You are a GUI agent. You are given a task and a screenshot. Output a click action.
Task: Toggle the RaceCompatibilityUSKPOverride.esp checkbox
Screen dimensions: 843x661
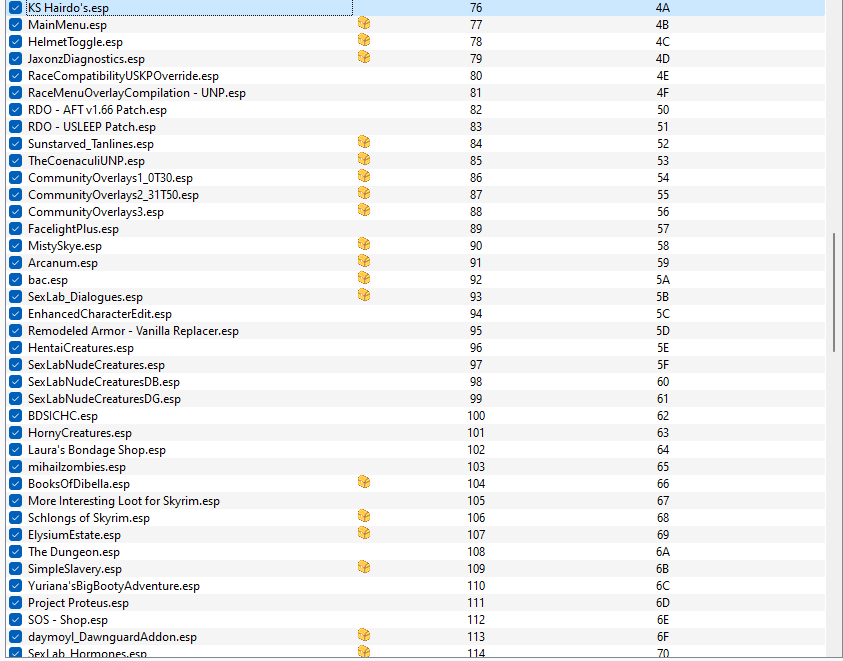(16, 76)
